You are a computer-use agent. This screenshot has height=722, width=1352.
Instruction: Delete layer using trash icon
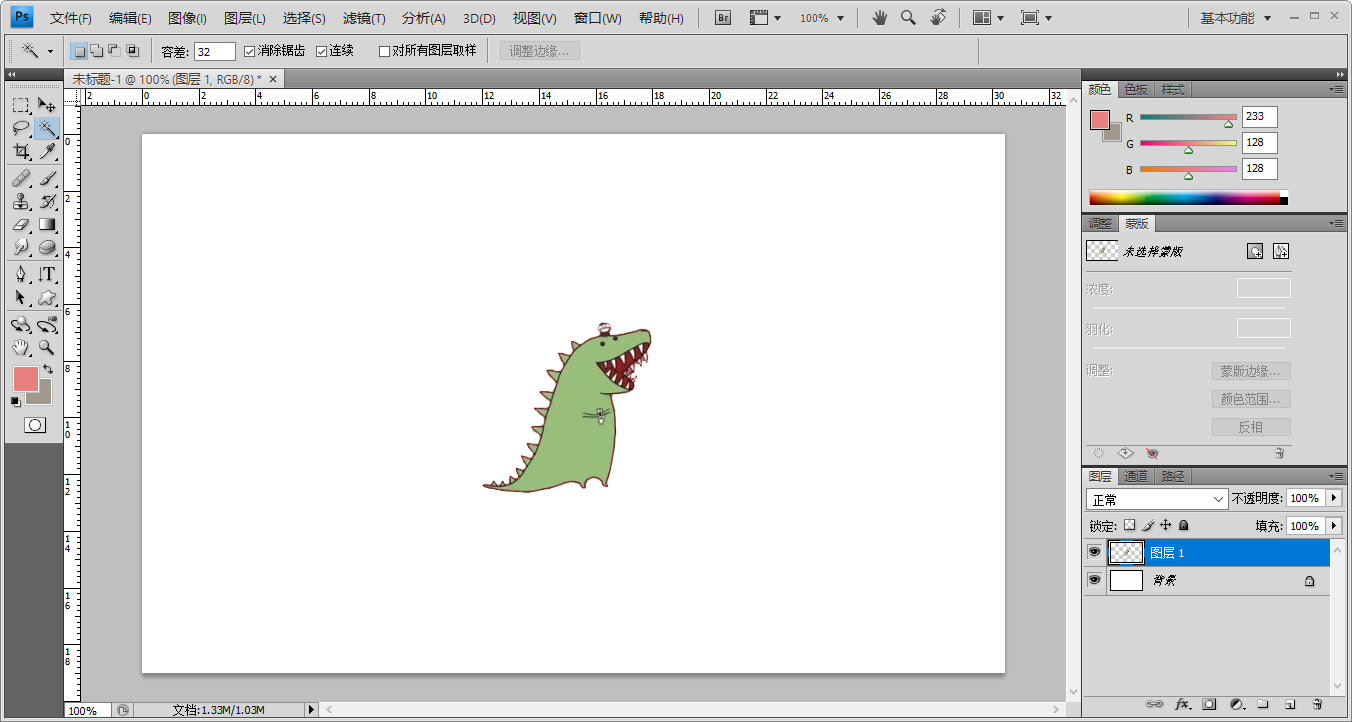click(x=1317, y=704)
